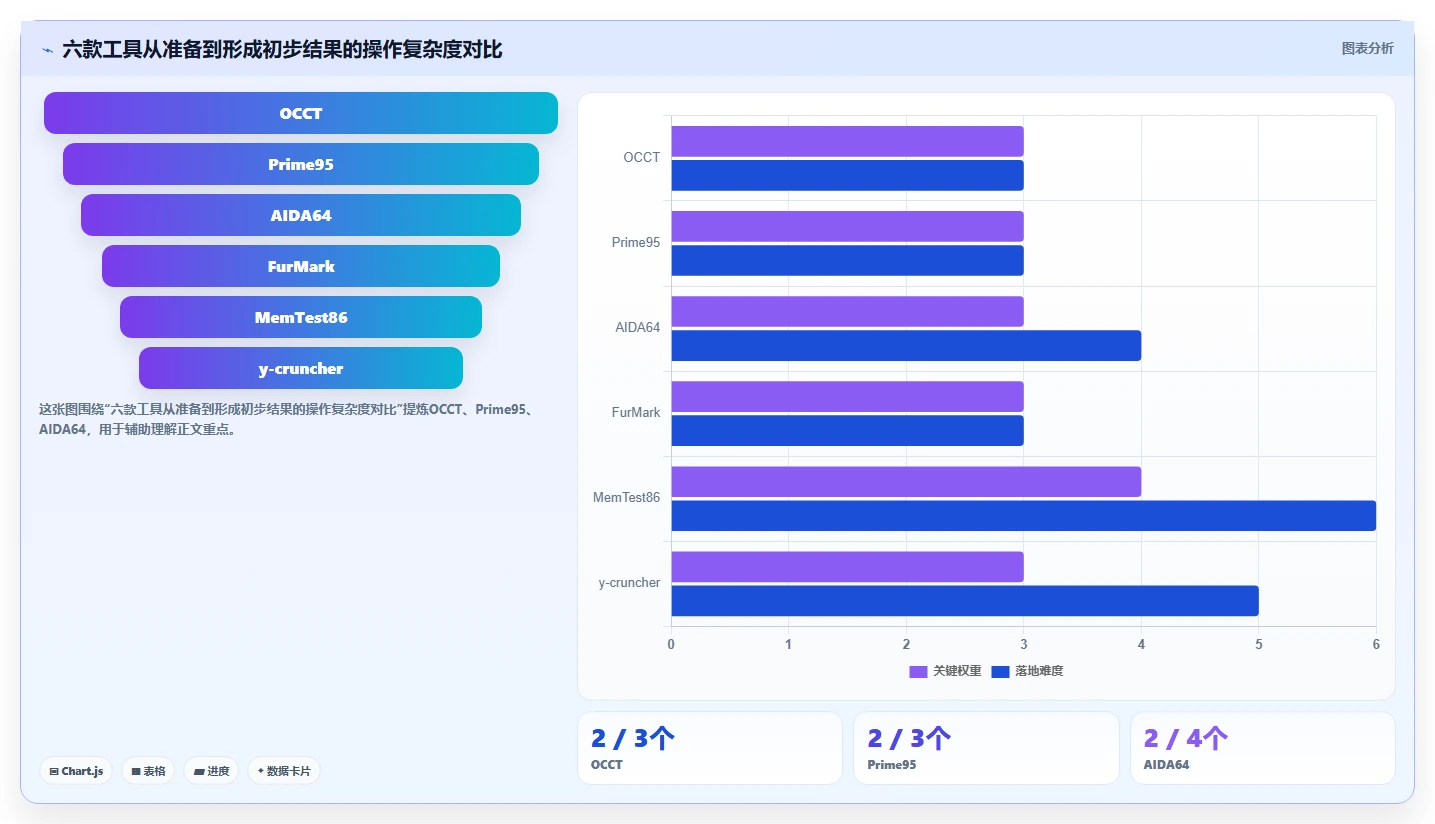Toggle the 关键权重 legend swatch
Image resolution: width=1435 pixels, height=824 pixels.
(918, 672)
